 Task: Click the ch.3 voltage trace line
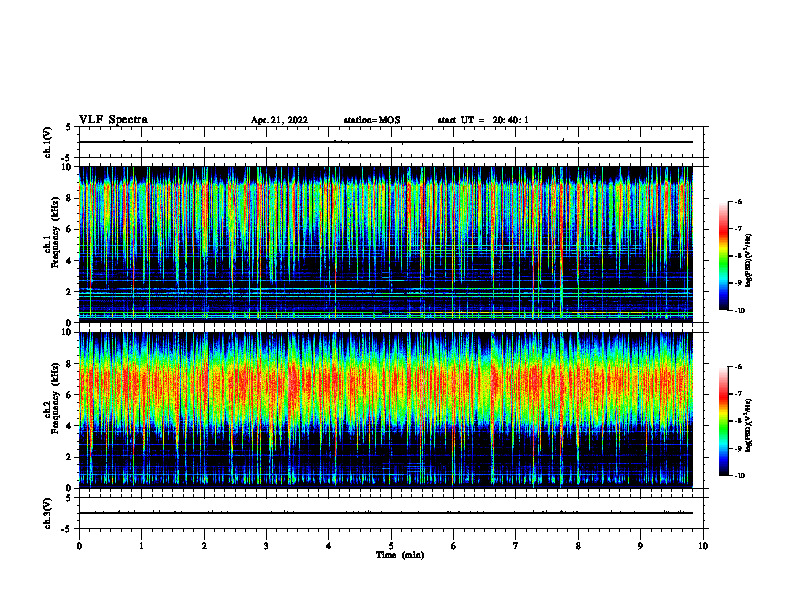[385, 513]
